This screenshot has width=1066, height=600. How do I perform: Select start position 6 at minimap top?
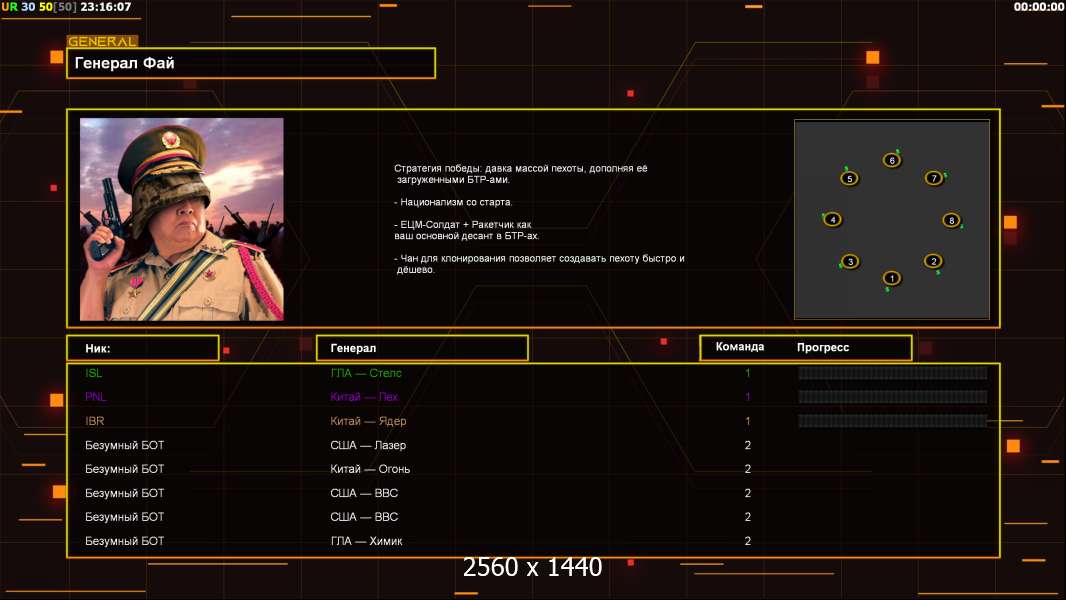click(x=892, y=161)
